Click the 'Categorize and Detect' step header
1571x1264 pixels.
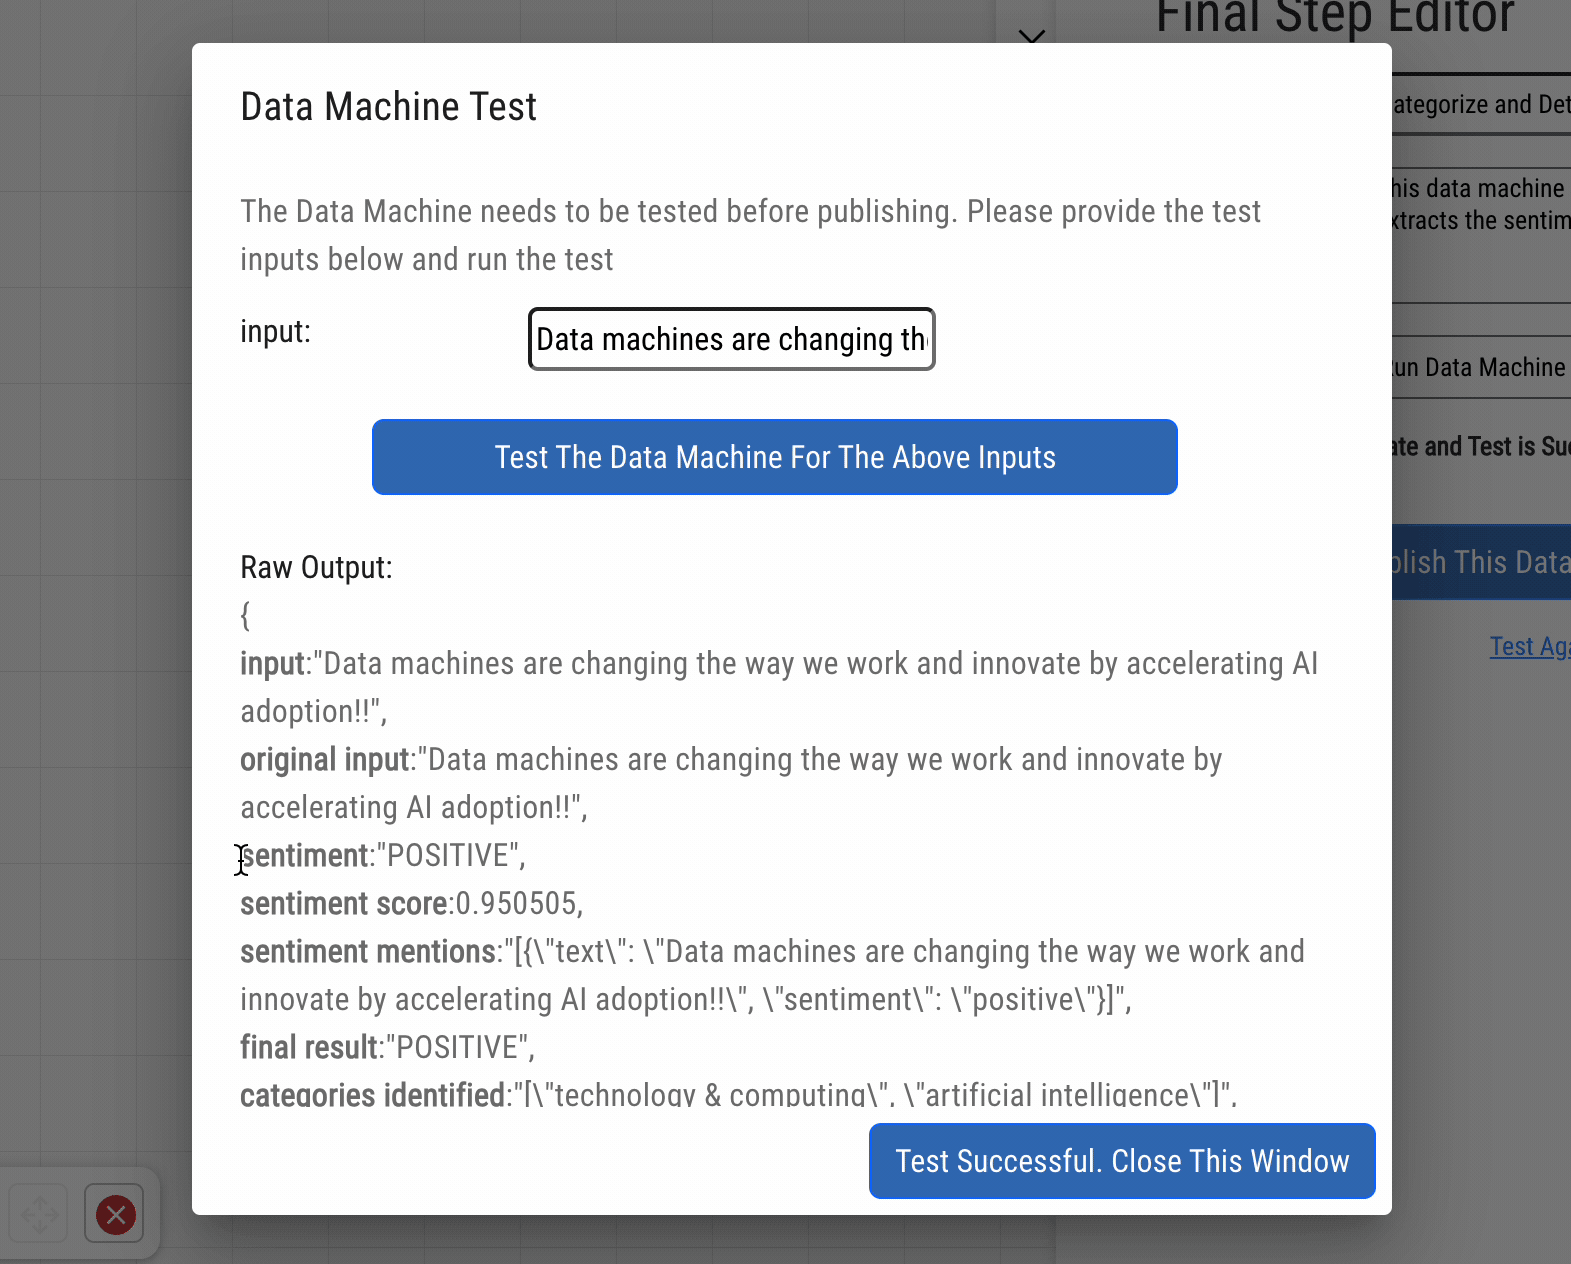[x=1480, y=104]
